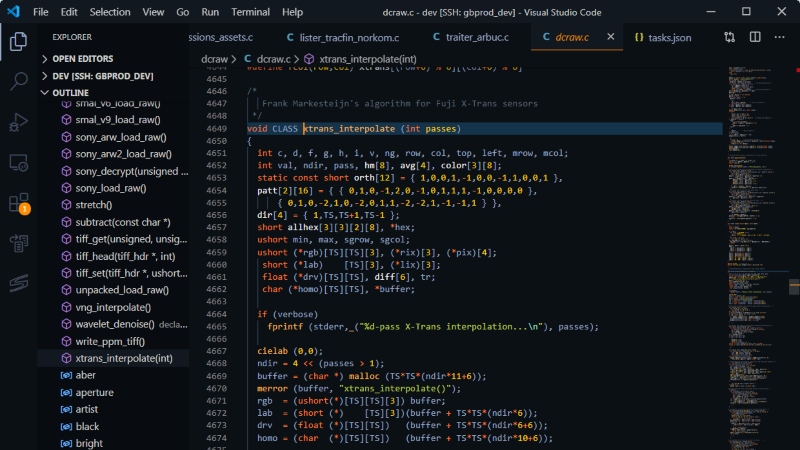Switch to lister_tracfin_norkom.c tab
Viewport: 800px width, 450px height.
343,37
